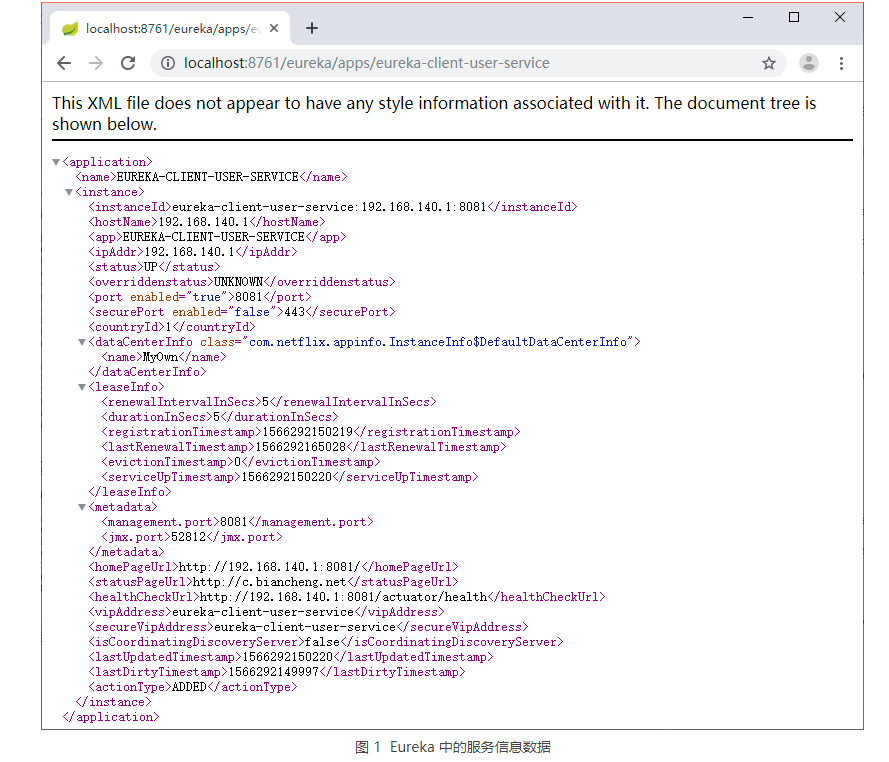Minimize the browser window
Screen dimensions: 889x762
(748, 18)
